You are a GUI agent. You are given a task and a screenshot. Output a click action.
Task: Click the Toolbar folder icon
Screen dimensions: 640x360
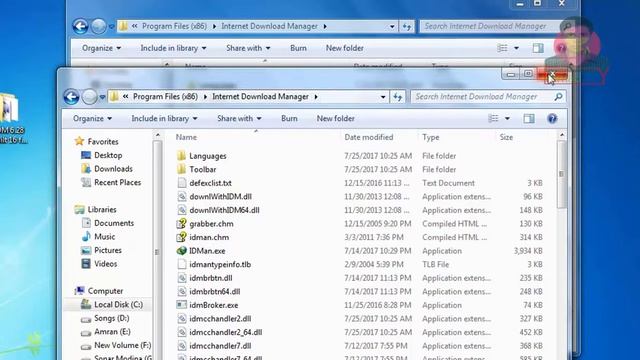(x=182, y=169)
